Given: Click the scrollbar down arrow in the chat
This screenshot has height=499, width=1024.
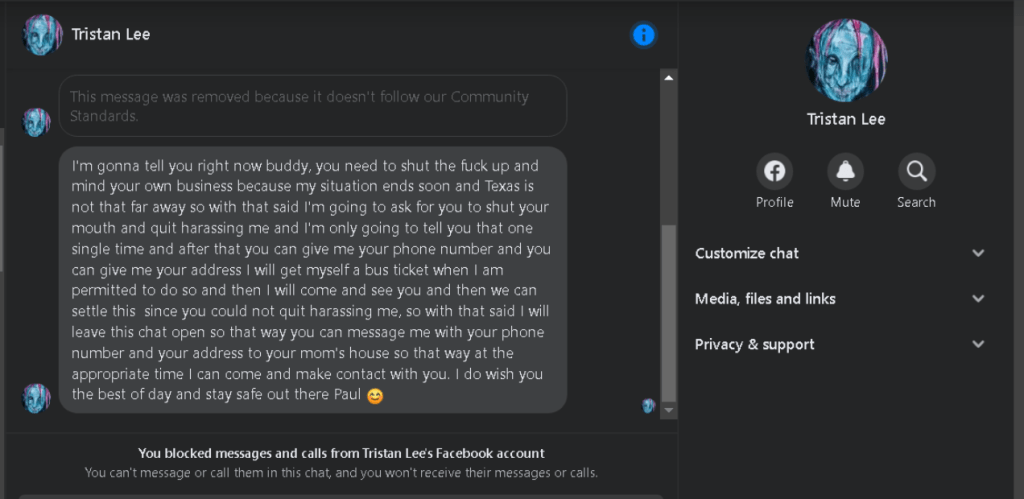Looking at the screenshot, I should [669, 409].
